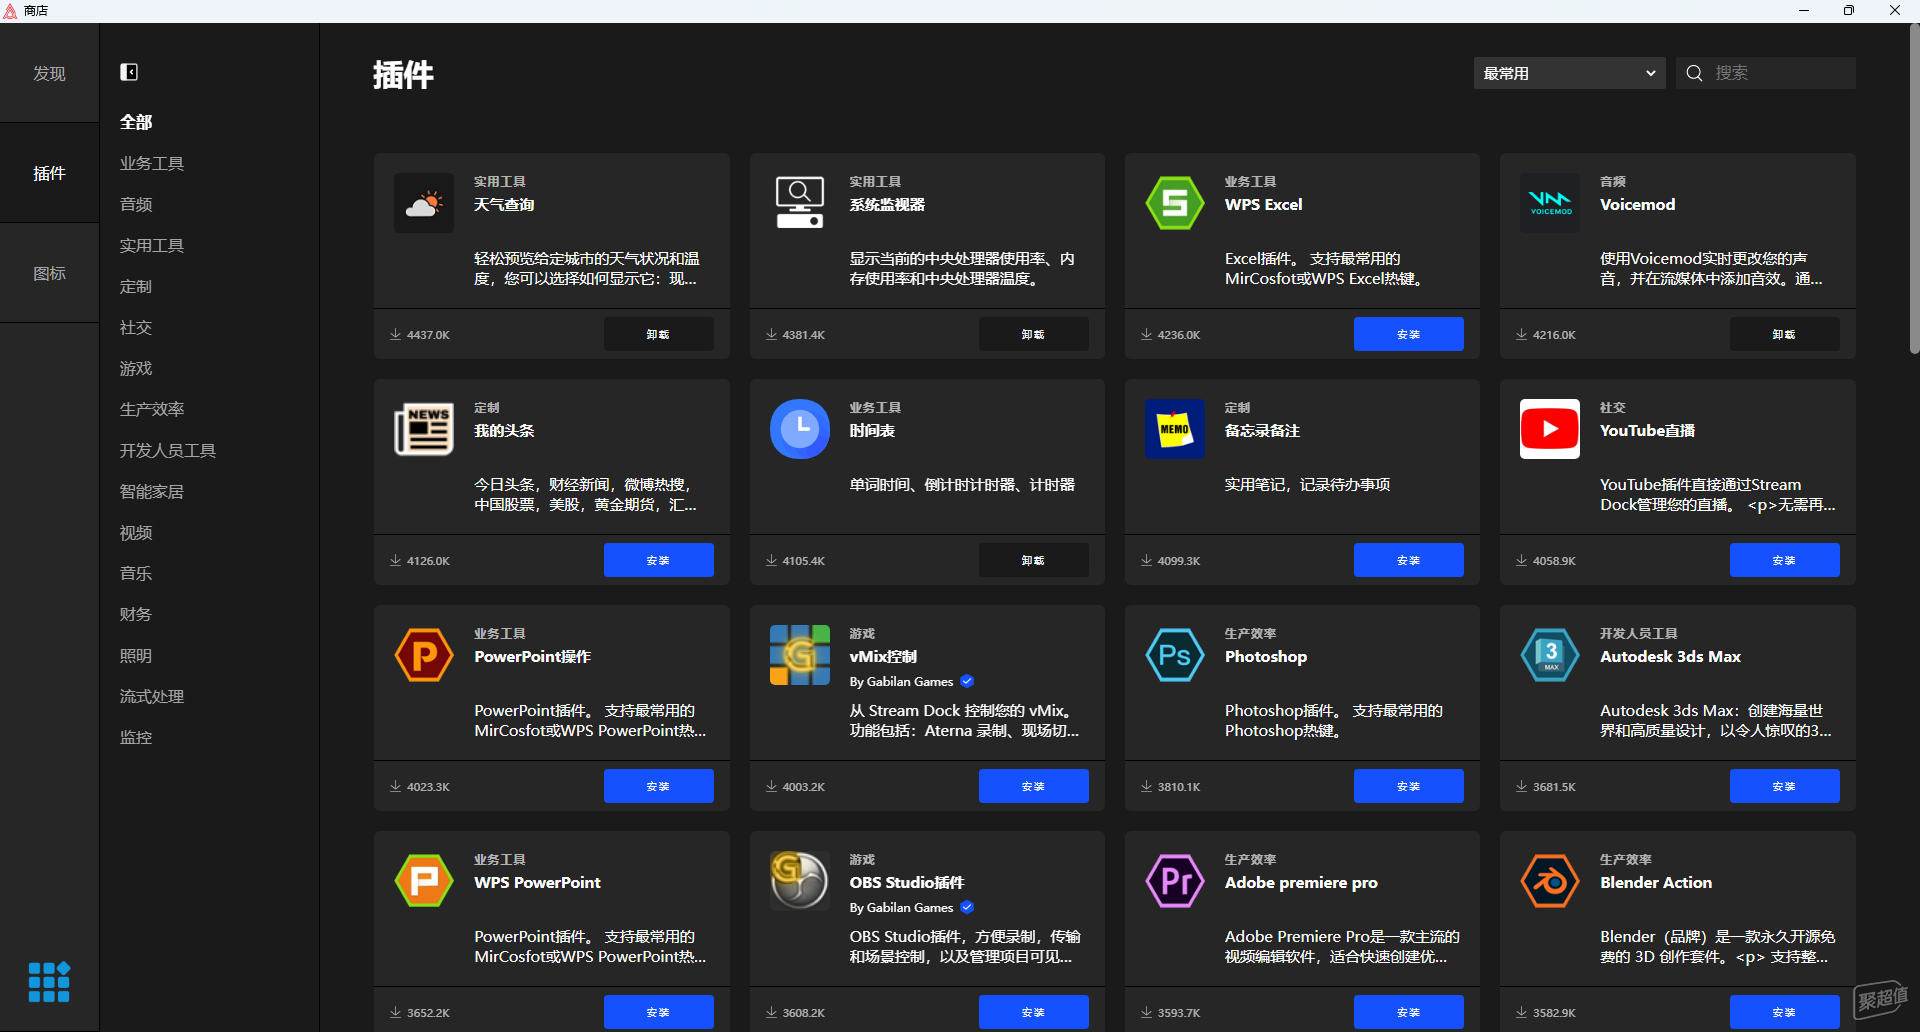
Task: Select the 智能家居 category
Action: [152, 491]
